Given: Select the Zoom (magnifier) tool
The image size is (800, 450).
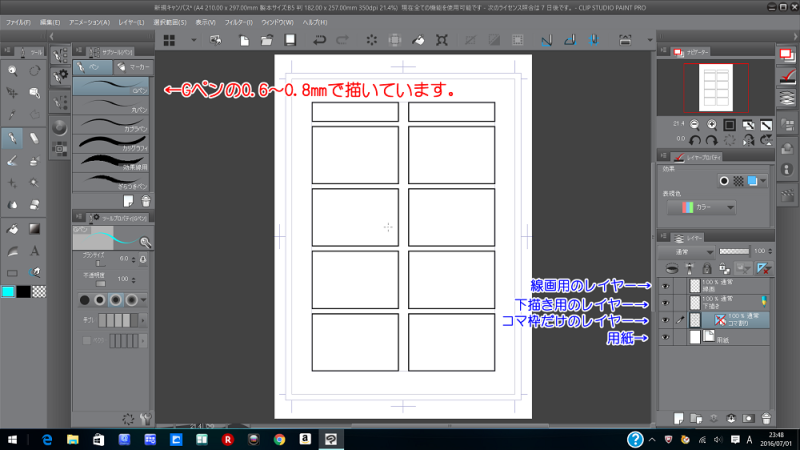Looking at the screenshot, I should pyautogui.click(x=12, y=71).
